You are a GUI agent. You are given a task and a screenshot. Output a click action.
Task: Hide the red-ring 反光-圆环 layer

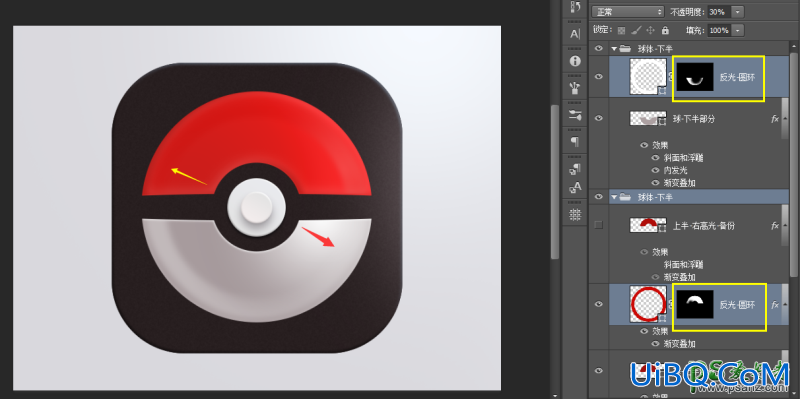(599, 304)
